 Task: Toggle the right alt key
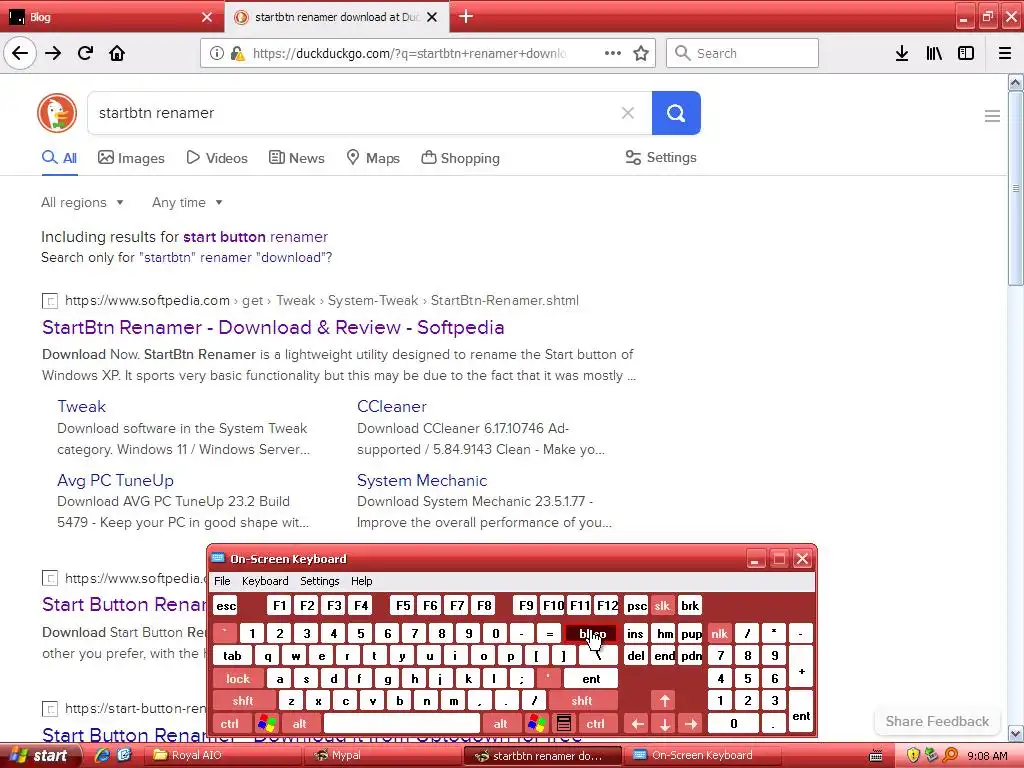tap(501, 724)
